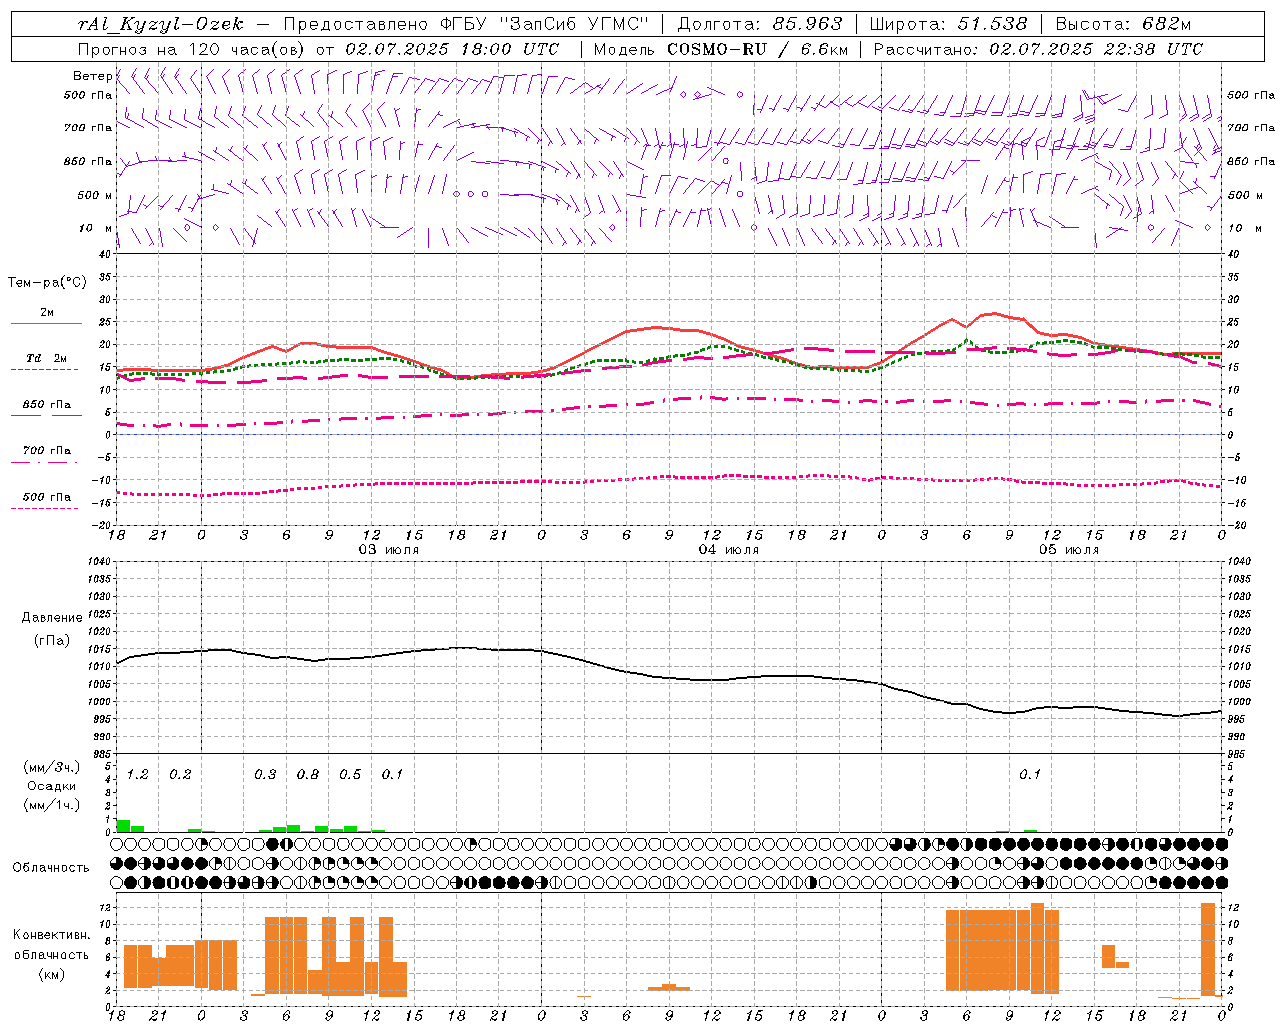Click the Модель COSMO-RU / 6.6км label
The width and height of the screenshot is (1280, 1024).
tap(721, 49)
